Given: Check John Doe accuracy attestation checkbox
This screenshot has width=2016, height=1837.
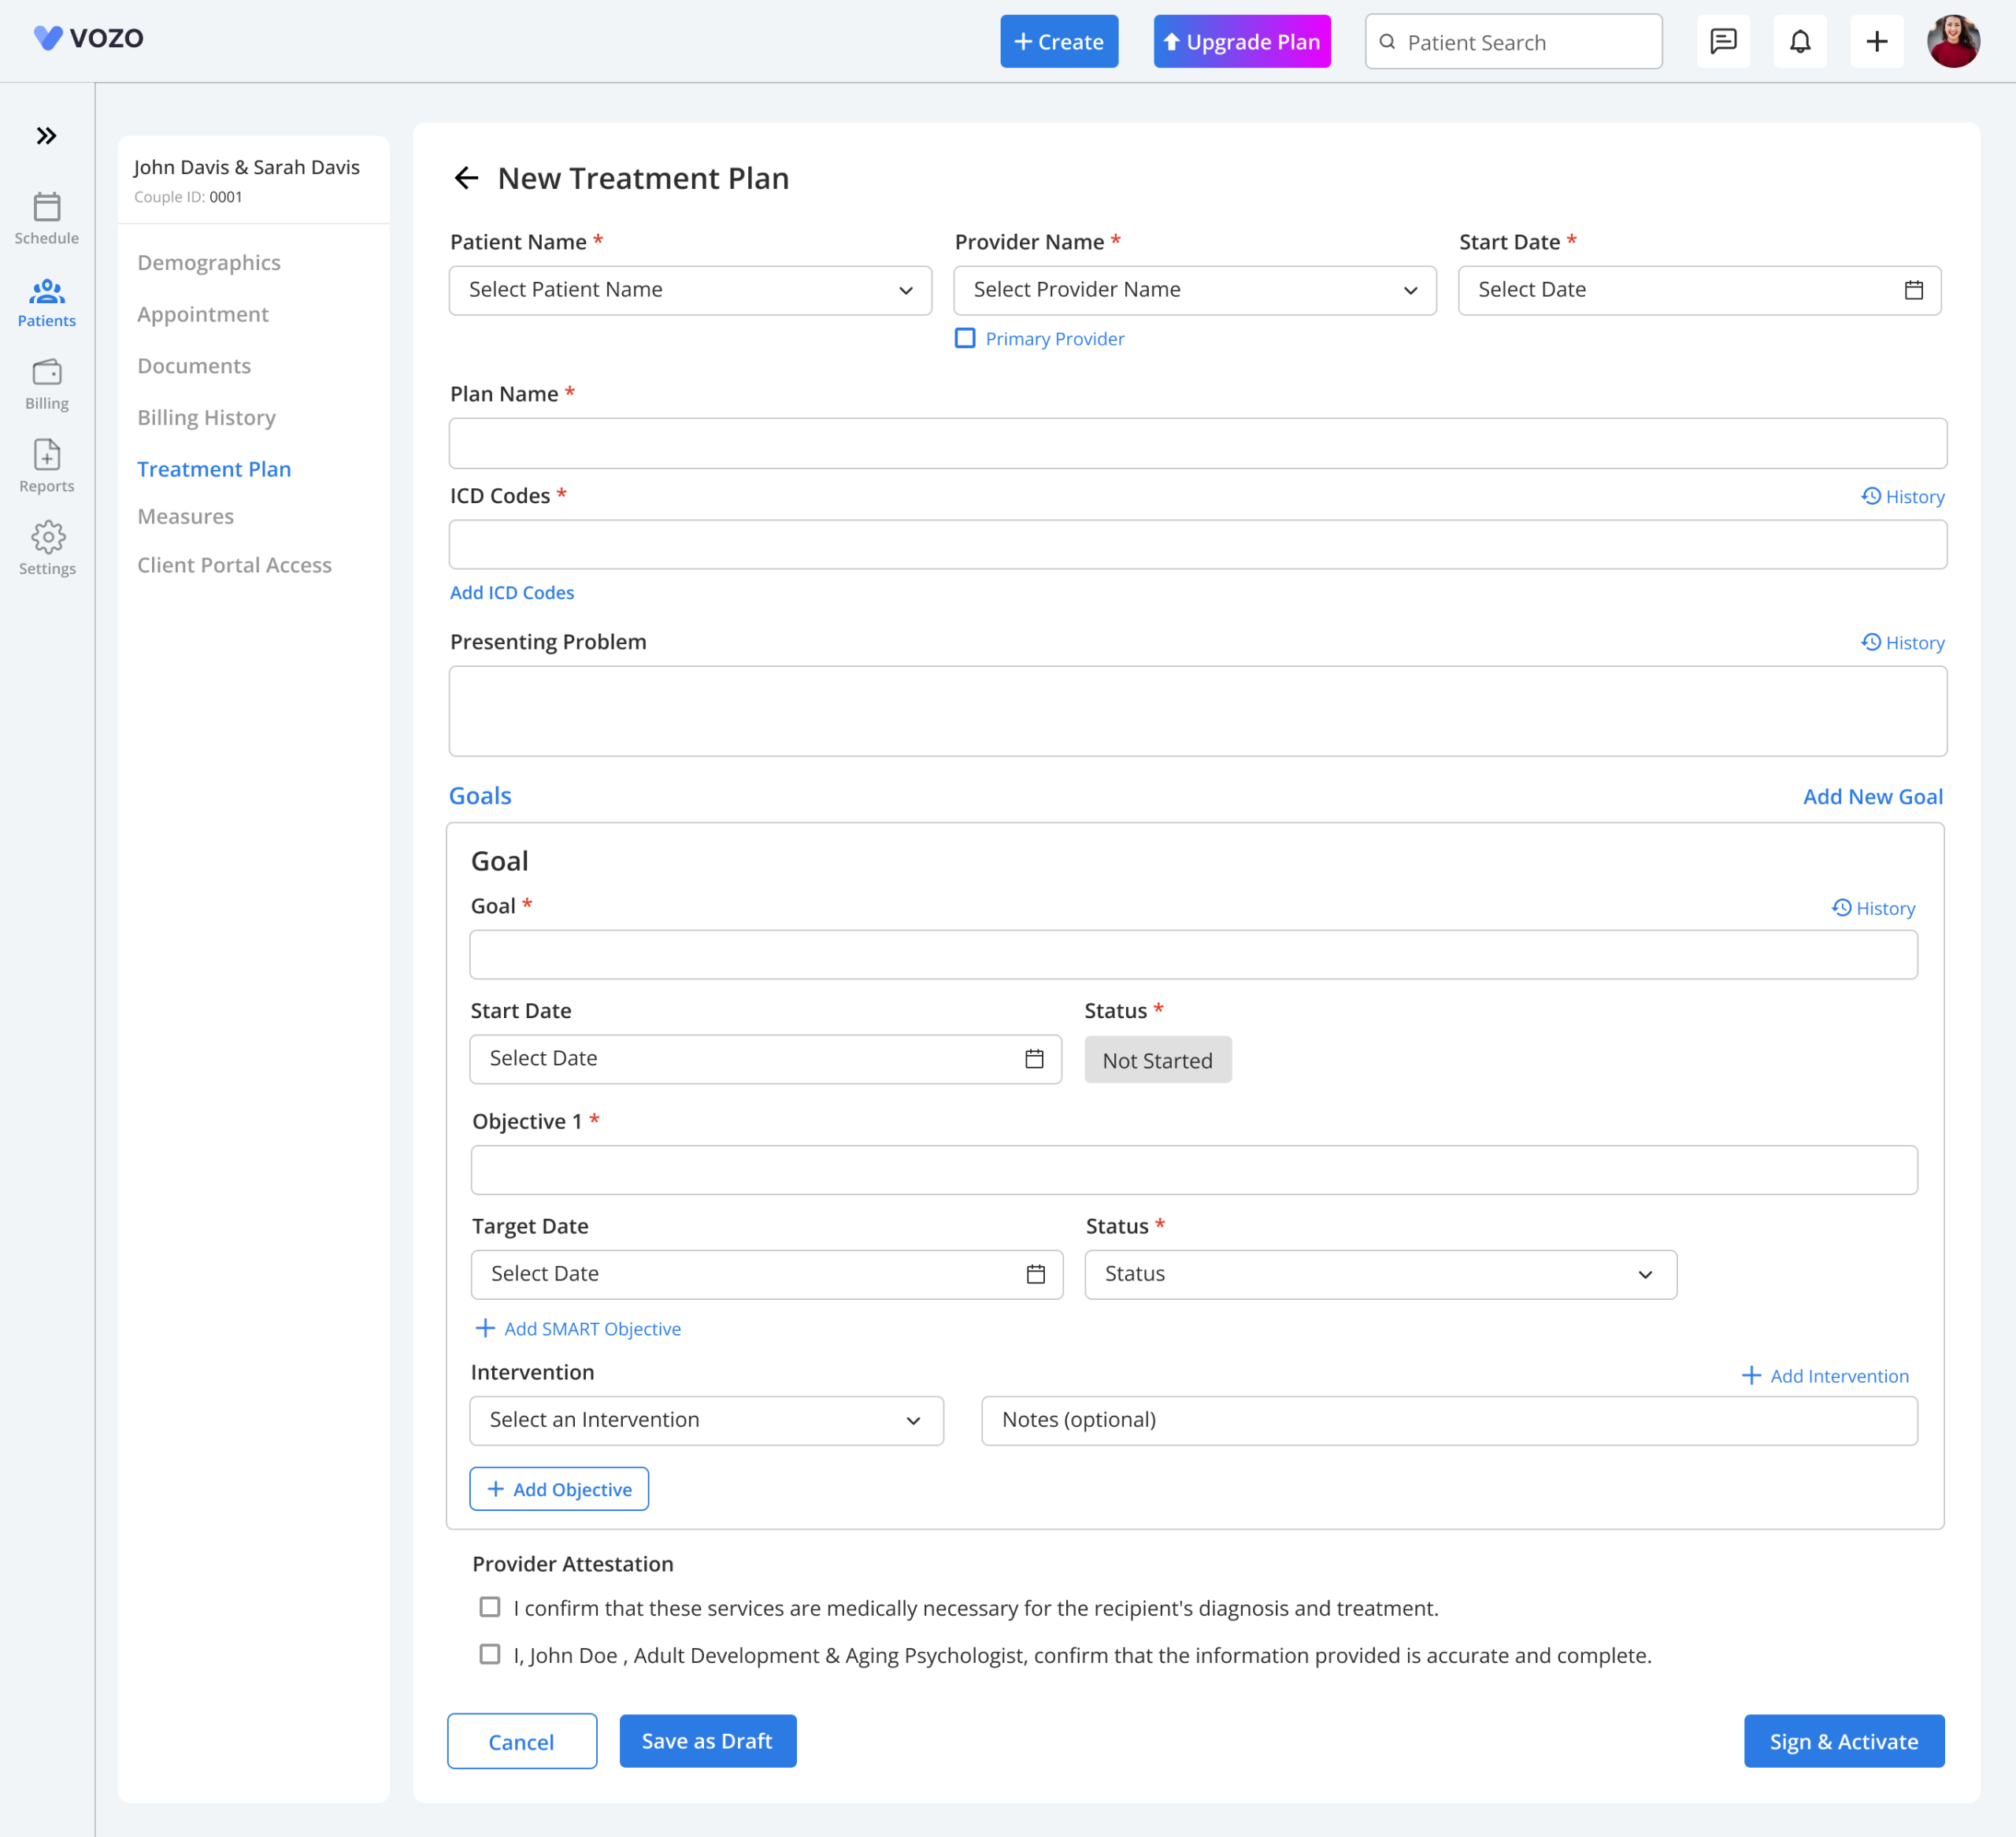Looking at the screenshot, I should (490, 1654).
